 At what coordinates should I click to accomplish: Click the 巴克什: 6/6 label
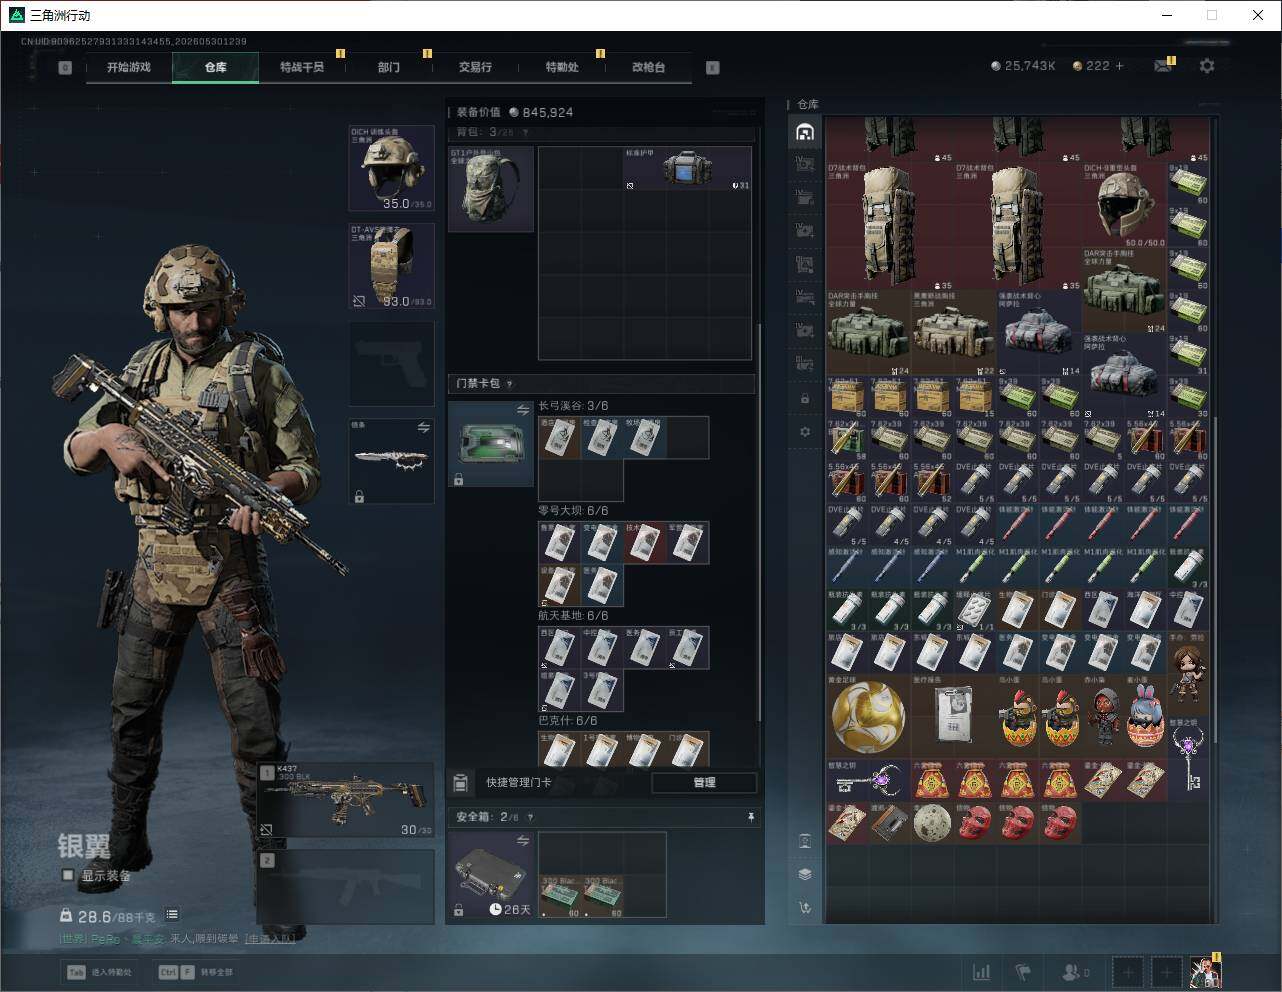(x=568, y=720)
